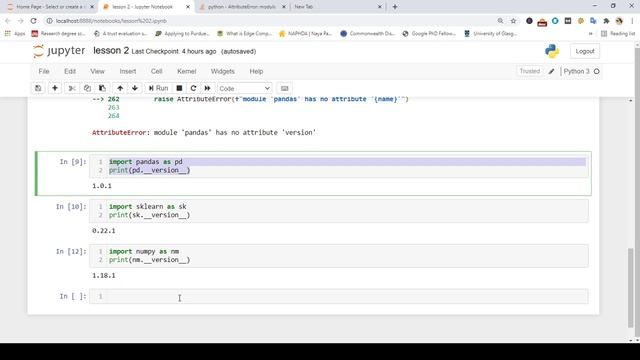Open the Commonwealth bookmark
640x360 pixels.
point(367,34)
